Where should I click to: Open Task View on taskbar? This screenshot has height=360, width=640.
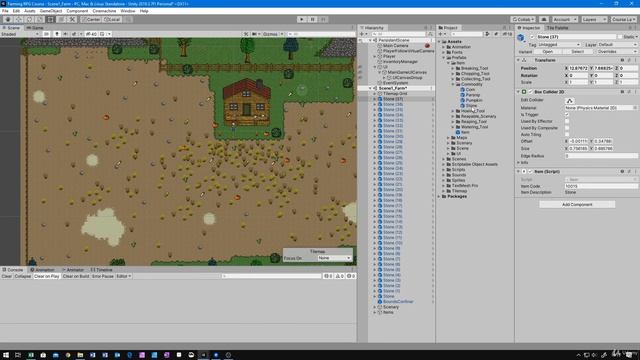(x=18, y=355)
